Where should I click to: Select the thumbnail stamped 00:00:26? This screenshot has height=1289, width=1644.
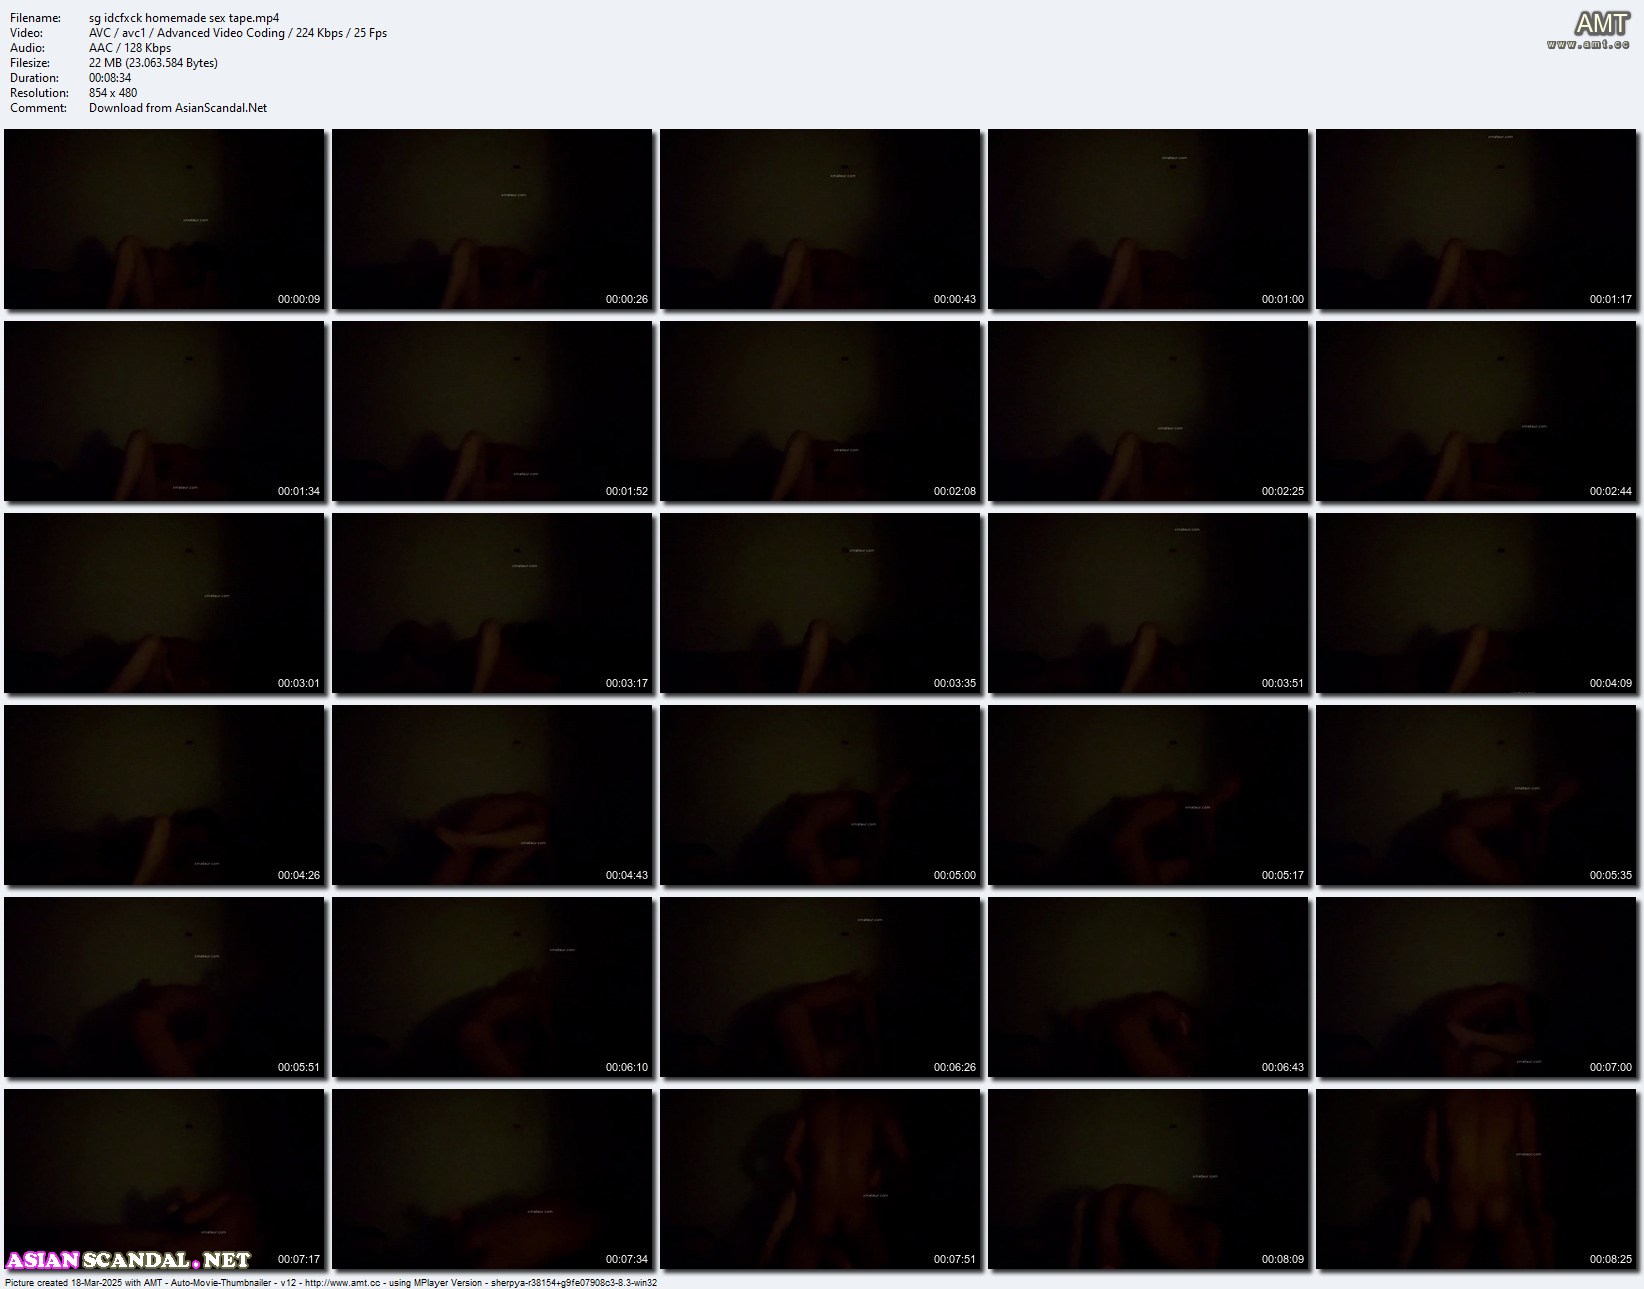coord(492,218)
